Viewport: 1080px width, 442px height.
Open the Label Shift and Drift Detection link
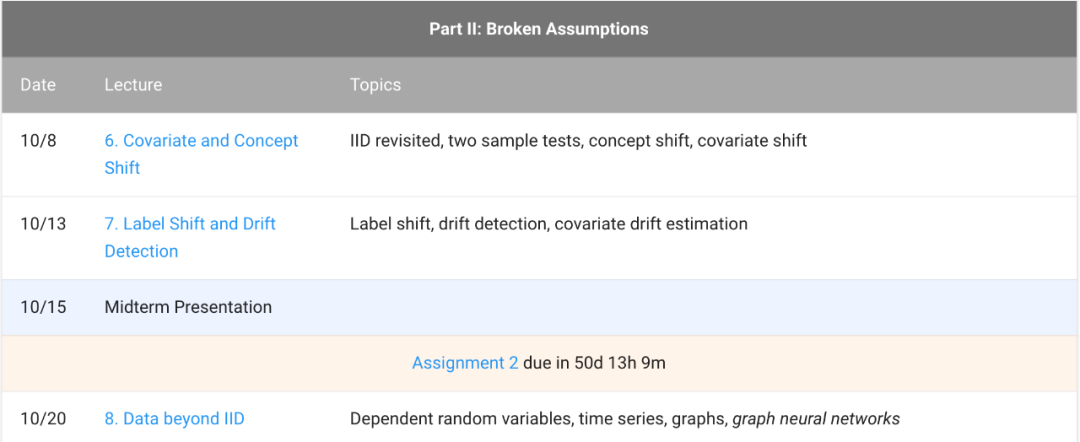point(190,224)
